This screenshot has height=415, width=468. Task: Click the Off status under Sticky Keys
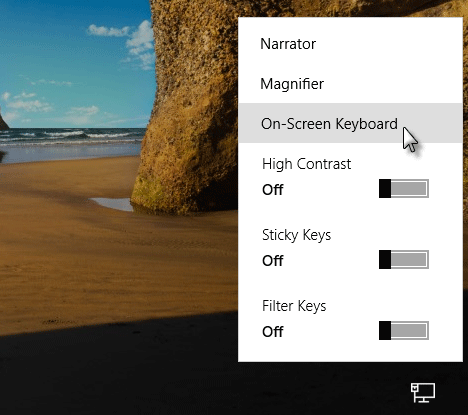273,261
